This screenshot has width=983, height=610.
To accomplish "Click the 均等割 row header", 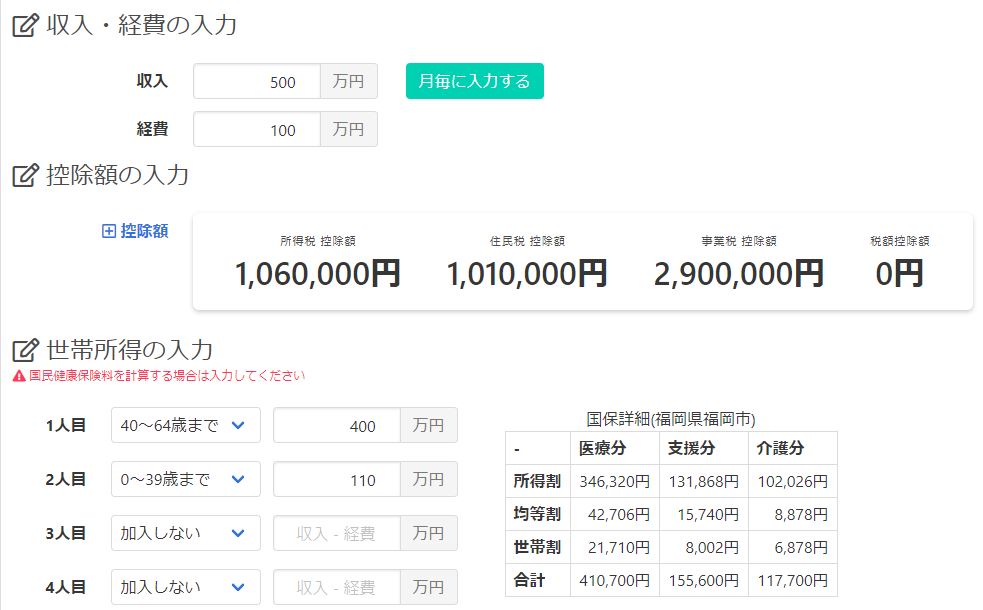I will point(537,514).
